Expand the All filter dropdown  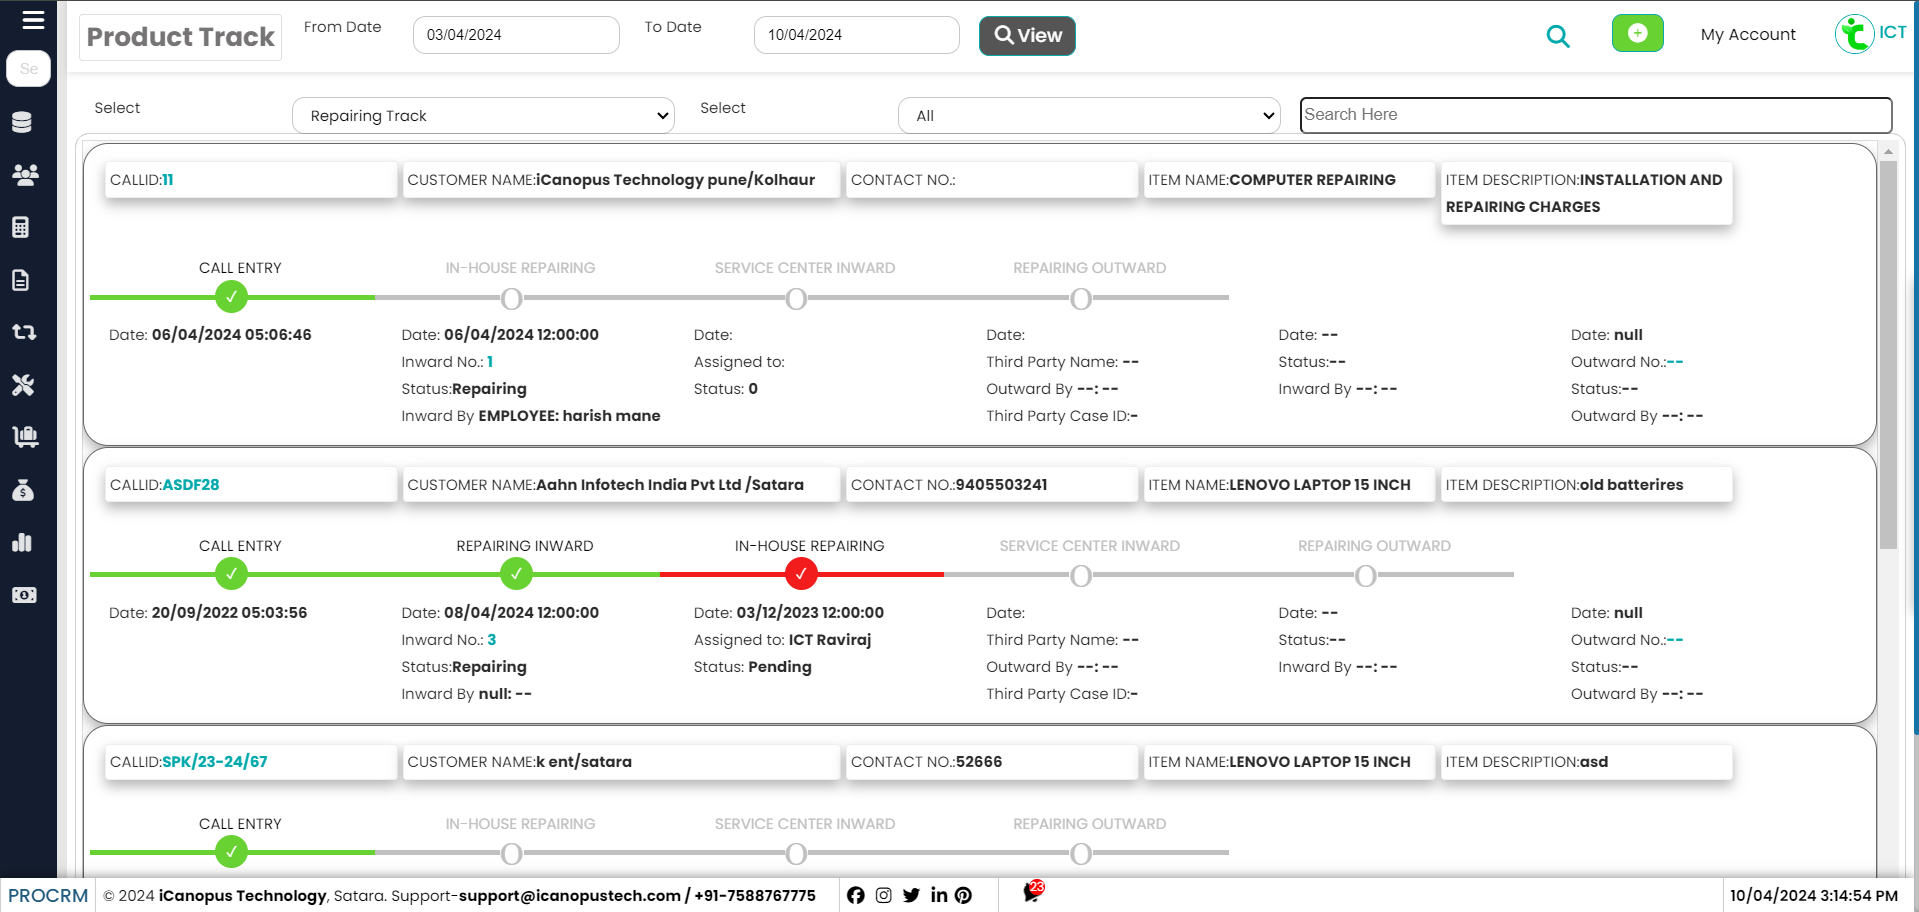tap(1089, 115)
